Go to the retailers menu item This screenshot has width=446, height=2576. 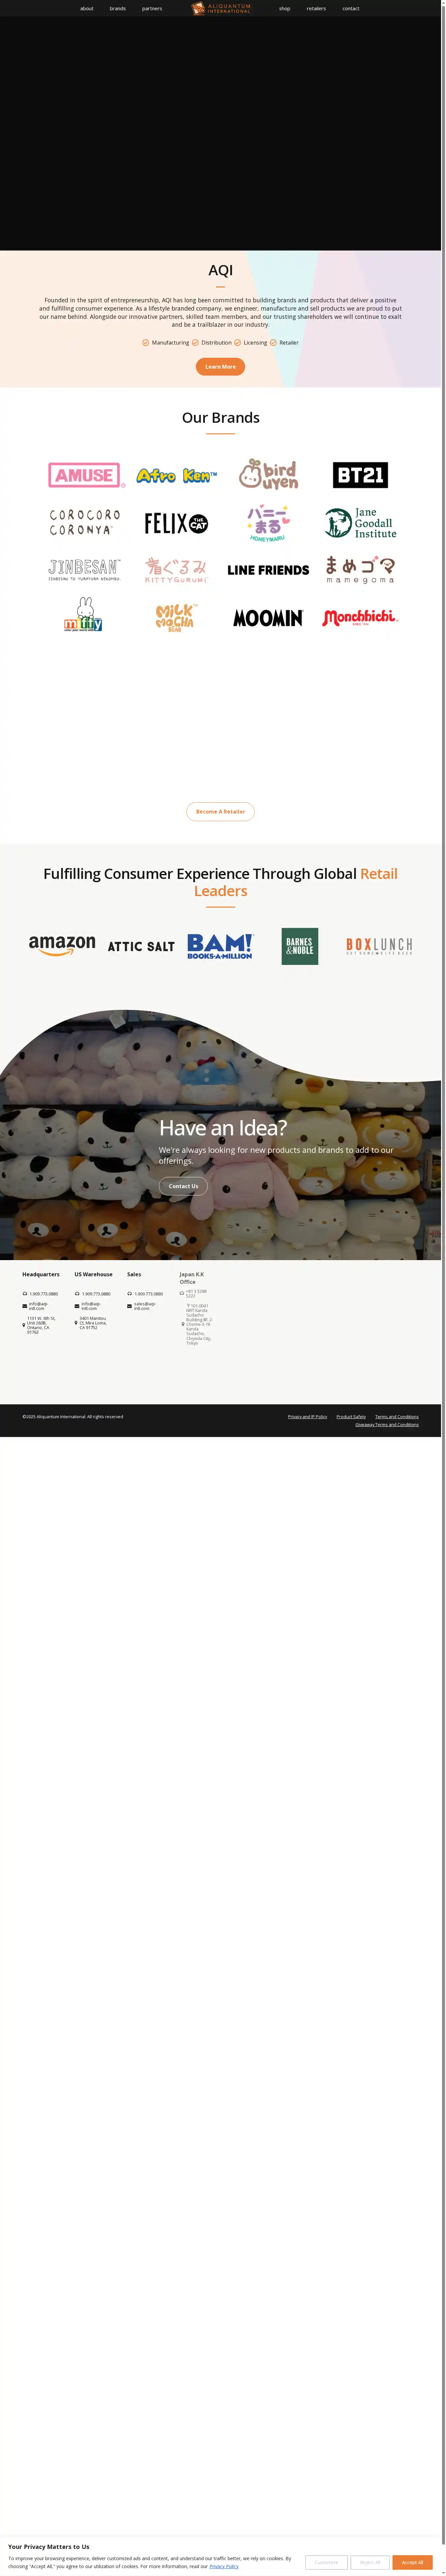pyautogui.click(x=316, y=8)
